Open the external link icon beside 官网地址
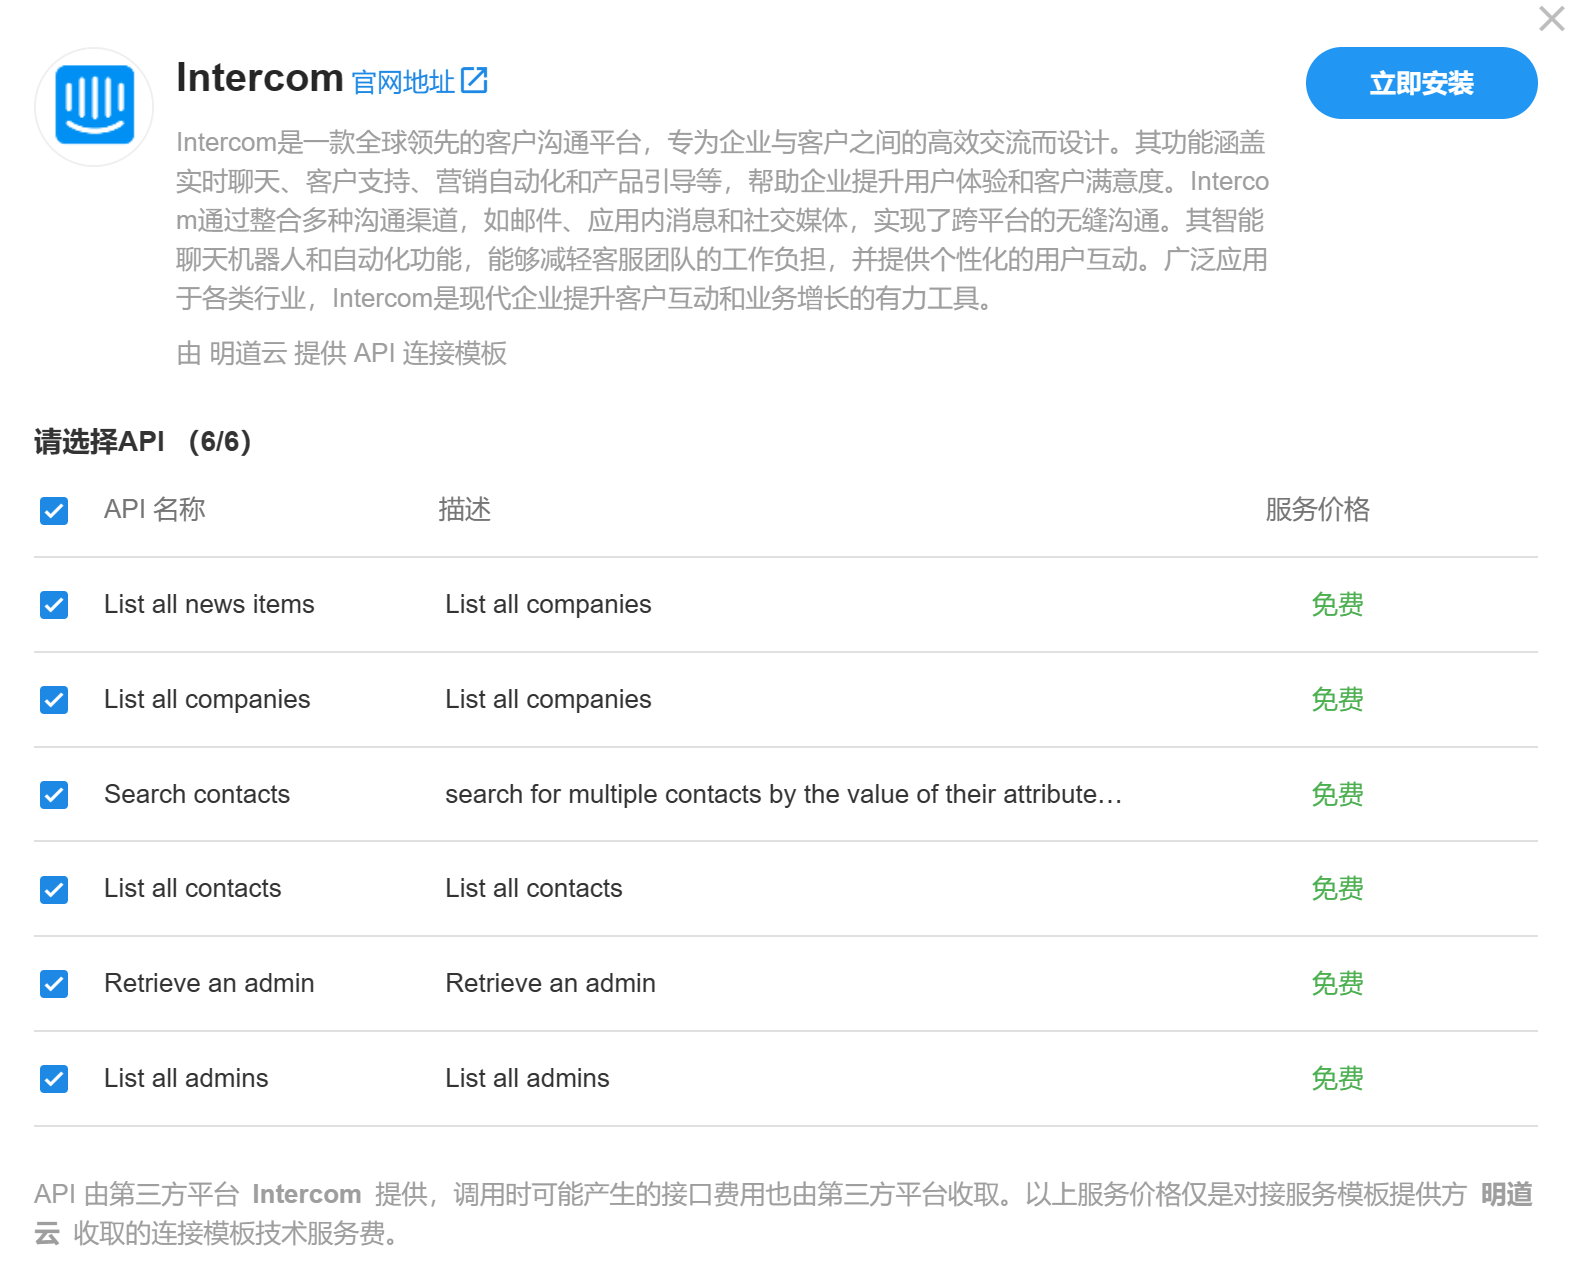This screenshot has height=1265, width=1579. pos(474,81)
